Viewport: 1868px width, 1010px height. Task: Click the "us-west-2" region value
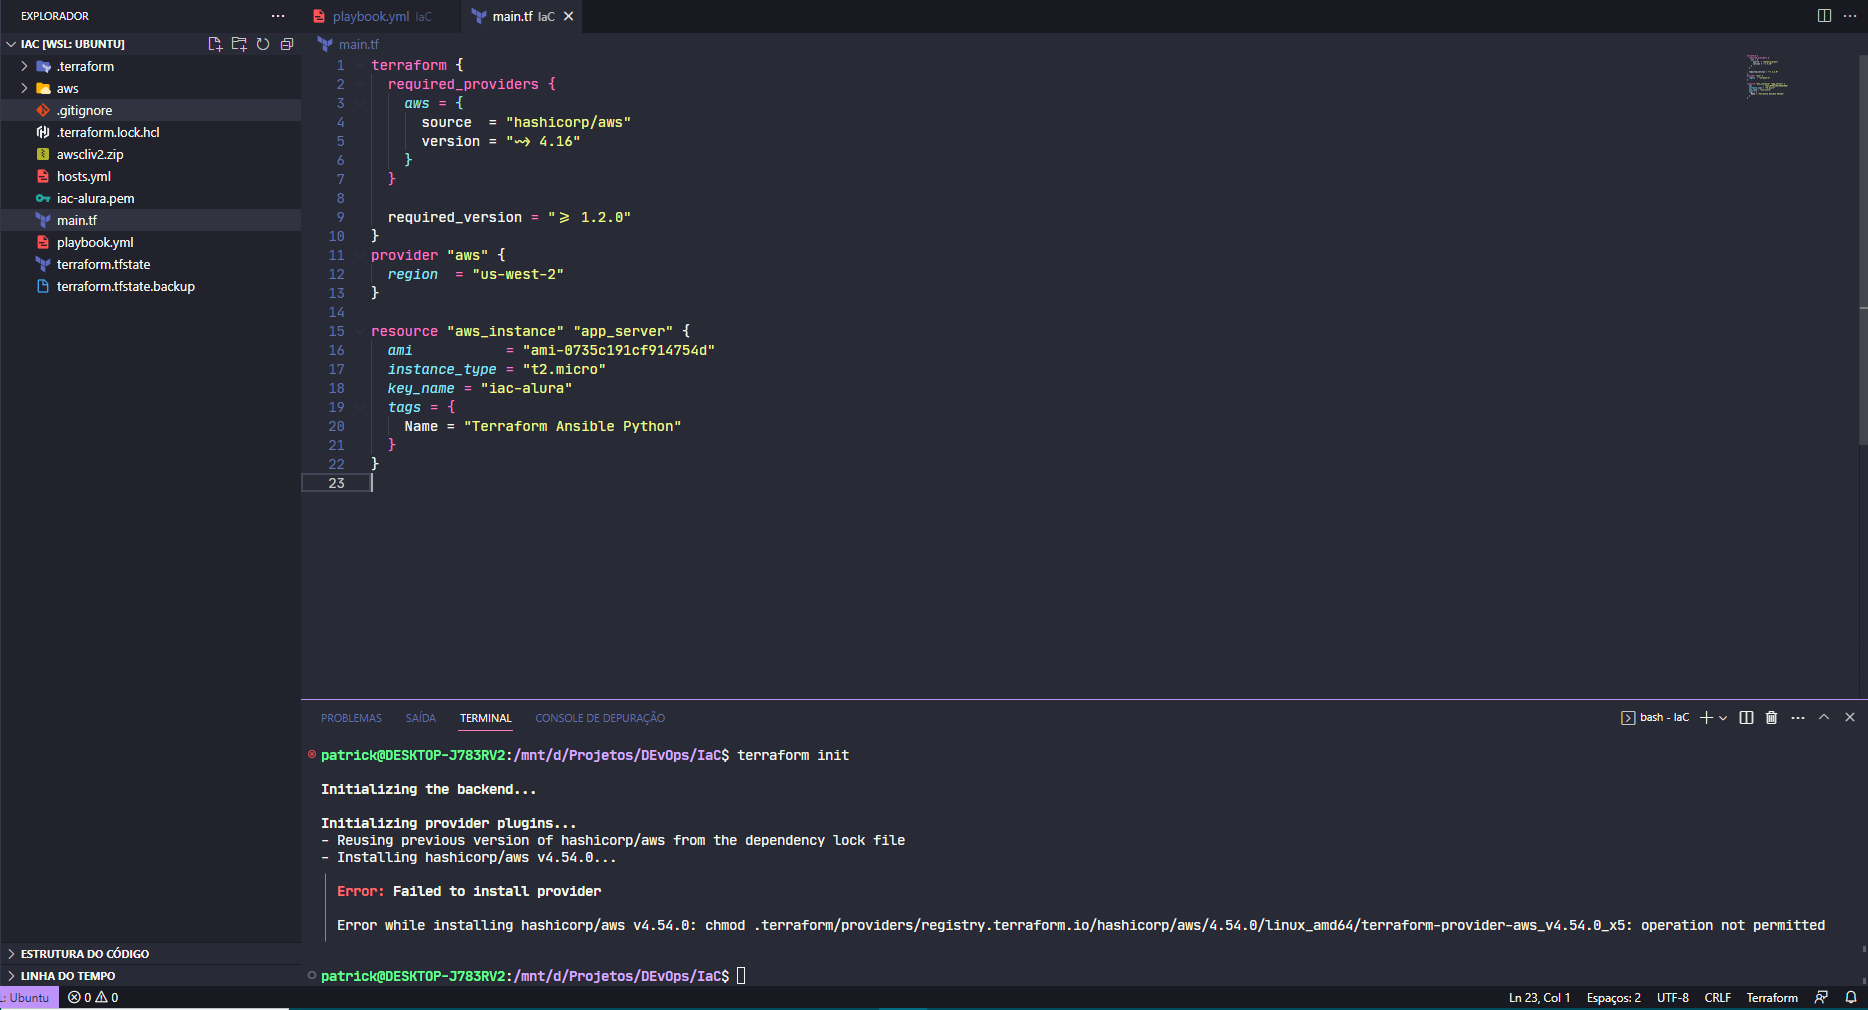point(517,275)
